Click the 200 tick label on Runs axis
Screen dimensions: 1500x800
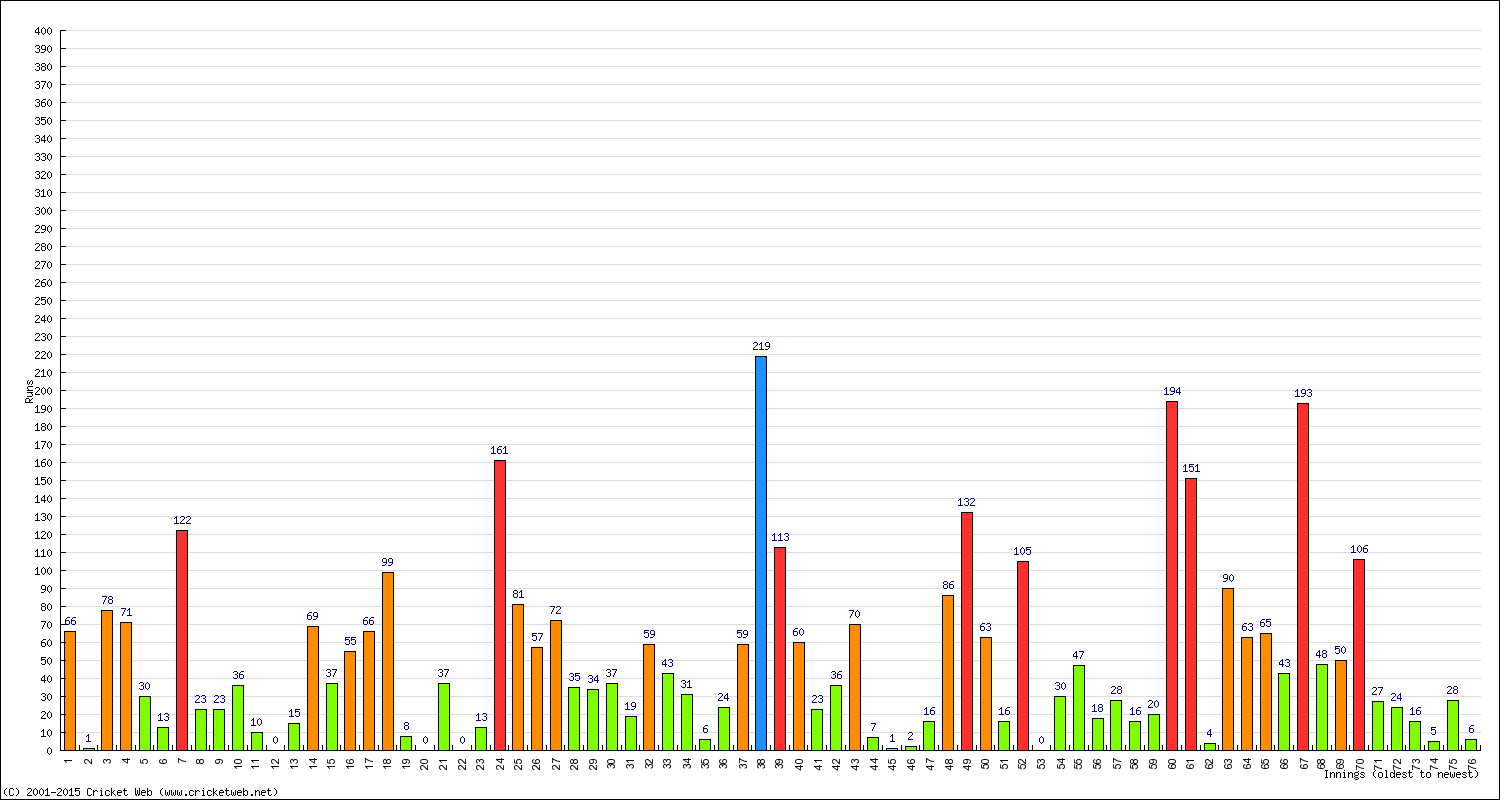point(42,391)
